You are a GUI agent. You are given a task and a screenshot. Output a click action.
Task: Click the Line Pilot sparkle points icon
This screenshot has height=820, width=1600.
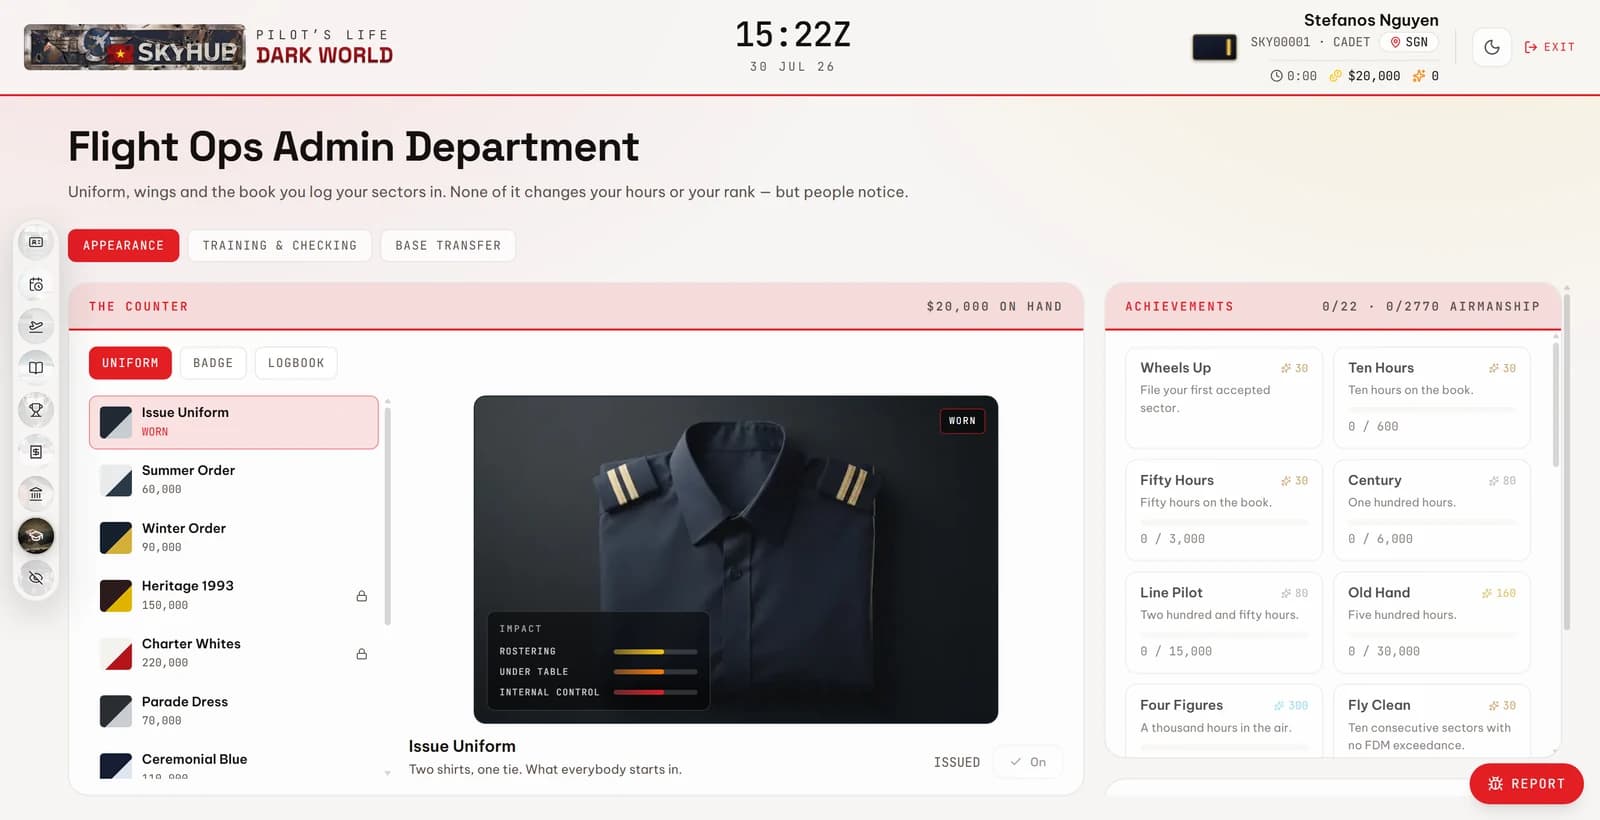1286,593
